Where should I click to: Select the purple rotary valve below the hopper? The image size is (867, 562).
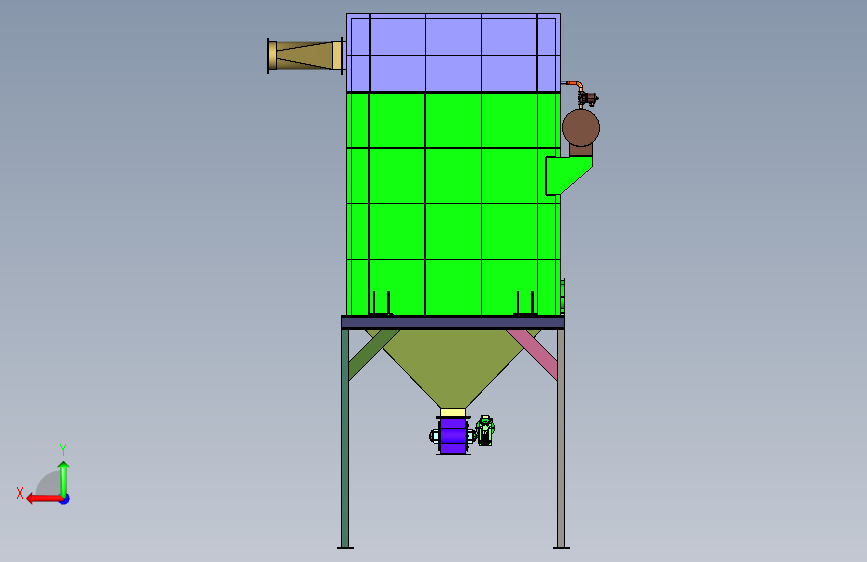click(x=453, y=435)
